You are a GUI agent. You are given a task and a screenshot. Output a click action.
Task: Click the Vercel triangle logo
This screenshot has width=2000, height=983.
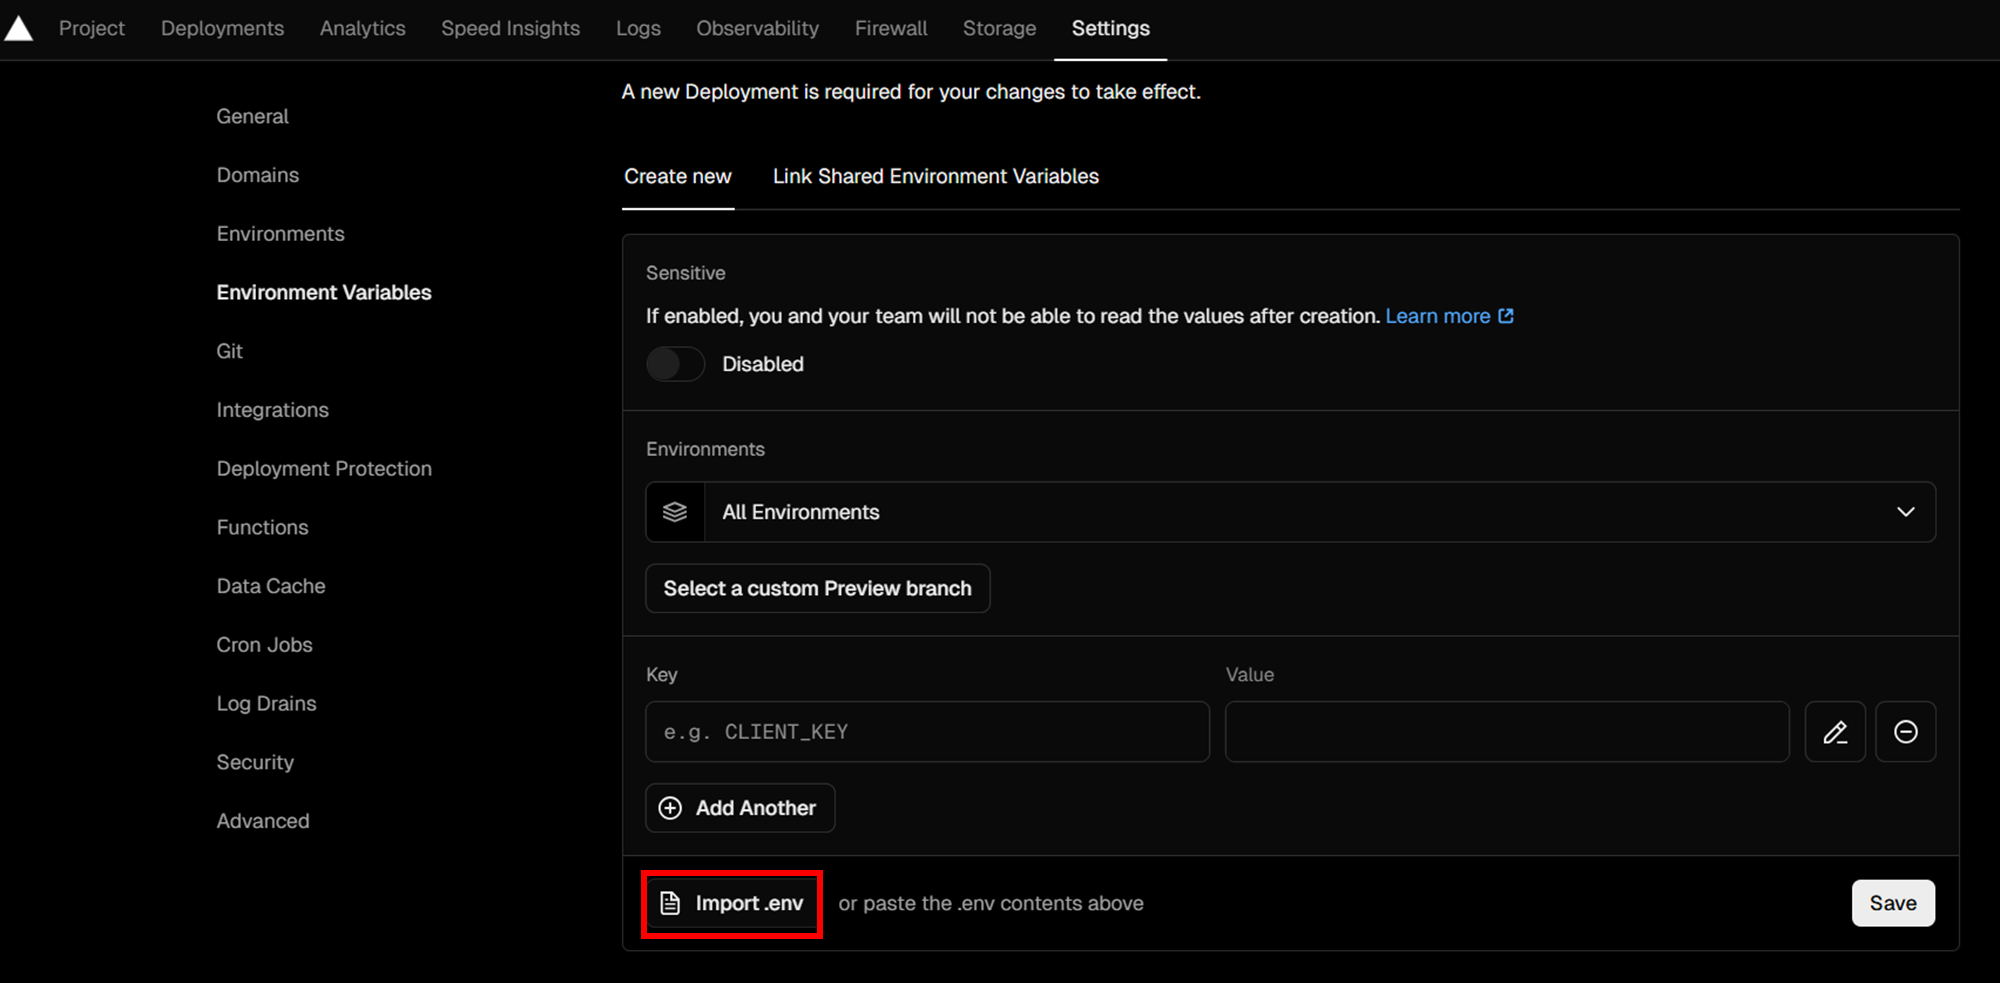point(19,28)
